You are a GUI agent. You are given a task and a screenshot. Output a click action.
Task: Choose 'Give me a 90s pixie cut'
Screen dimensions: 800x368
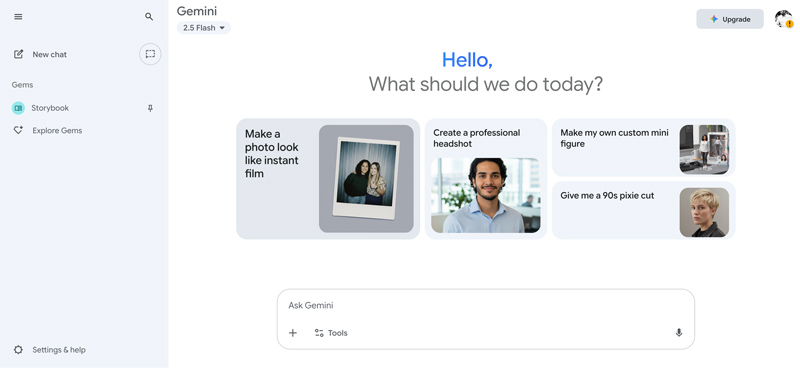click(643, 210)
